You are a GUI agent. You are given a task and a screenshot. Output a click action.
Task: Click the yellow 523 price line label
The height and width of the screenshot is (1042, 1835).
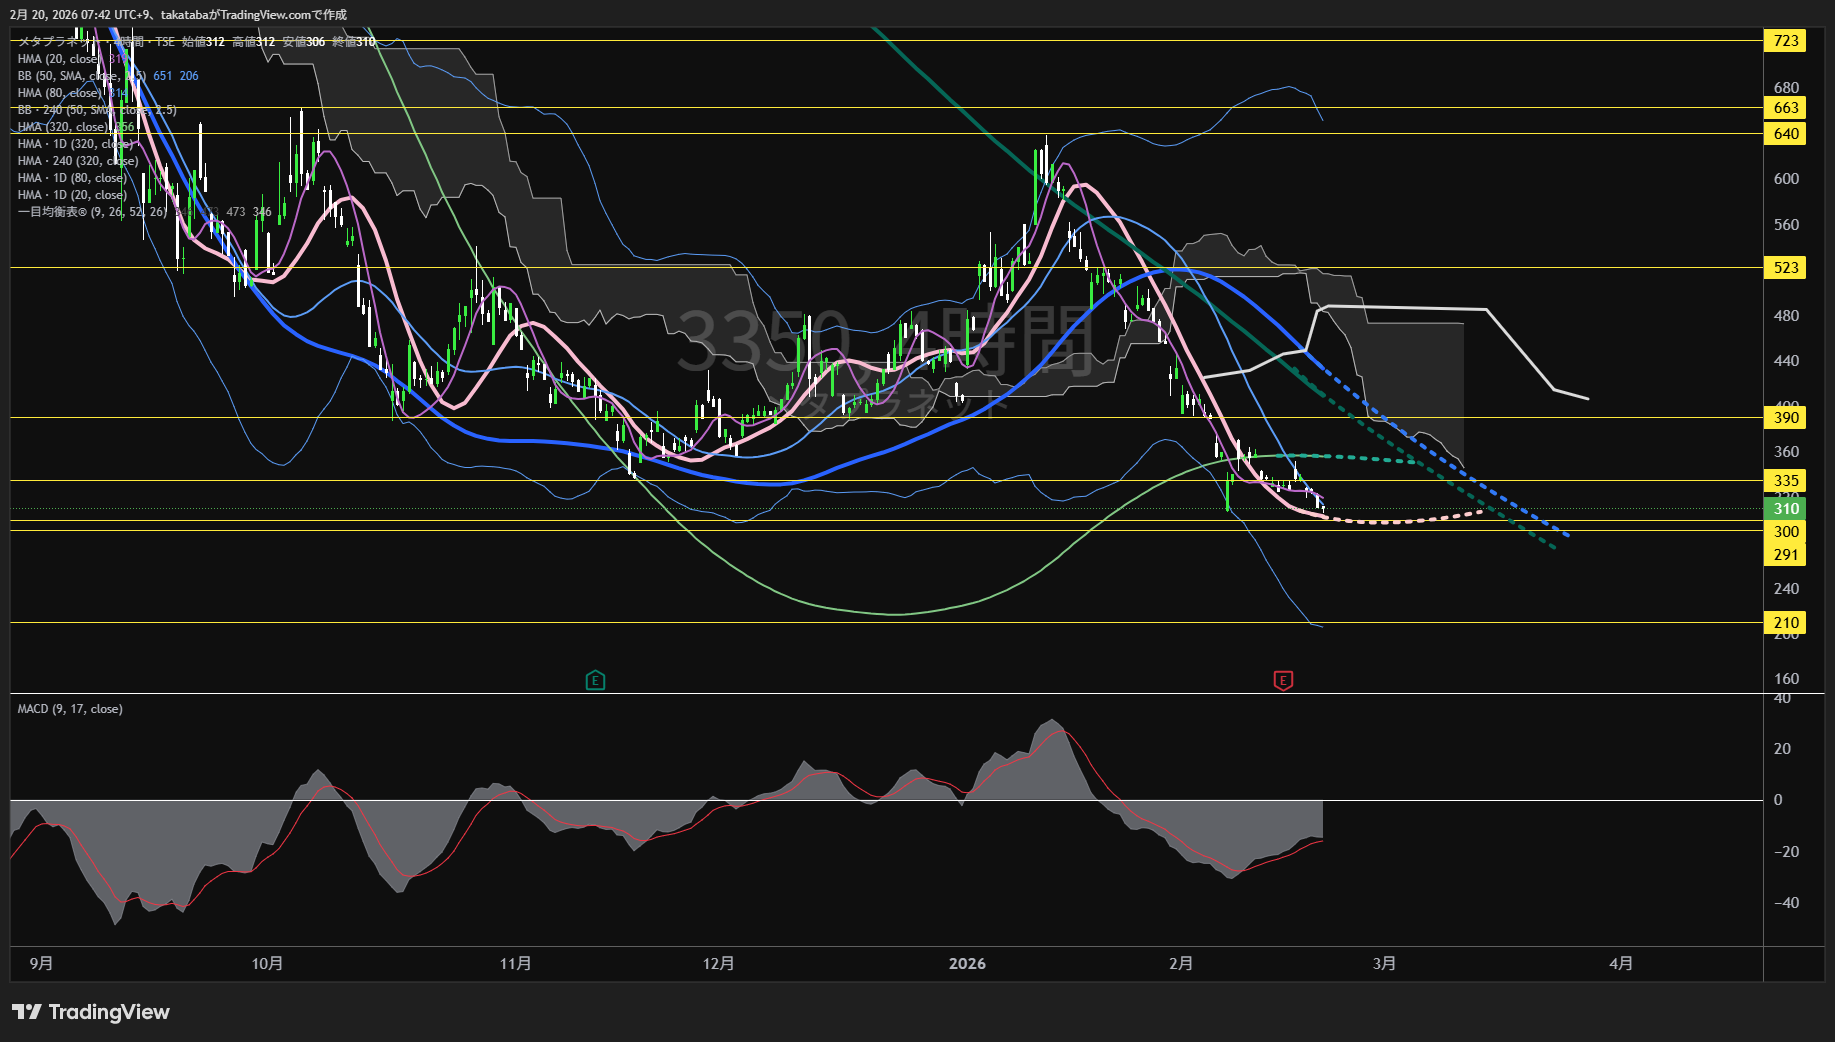(x=1785, y=268)
